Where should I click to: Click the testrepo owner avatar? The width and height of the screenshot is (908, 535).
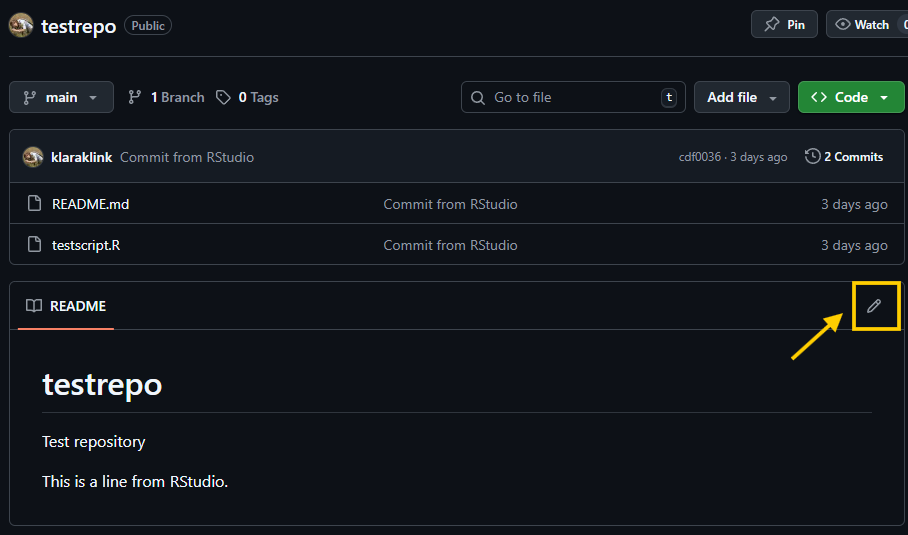[21, 25]
